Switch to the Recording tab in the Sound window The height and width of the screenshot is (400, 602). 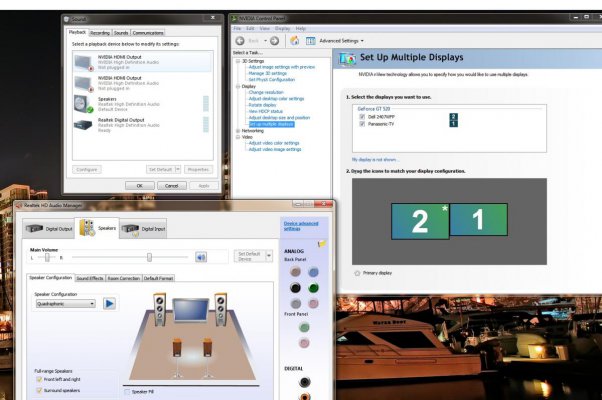100,33
